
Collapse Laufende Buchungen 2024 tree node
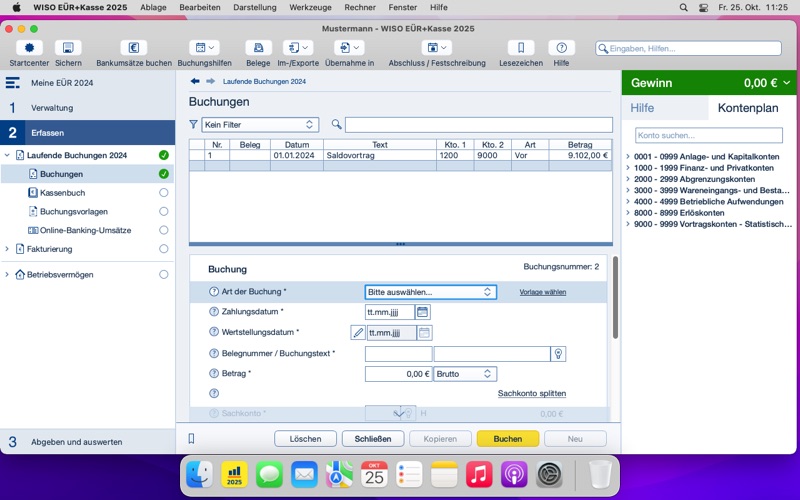point(7,155)
